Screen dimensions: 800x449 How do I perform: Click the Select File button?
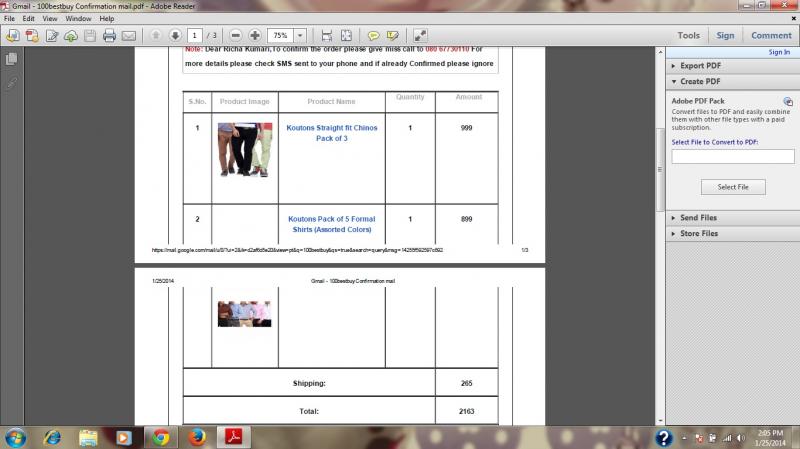(733, 187)
